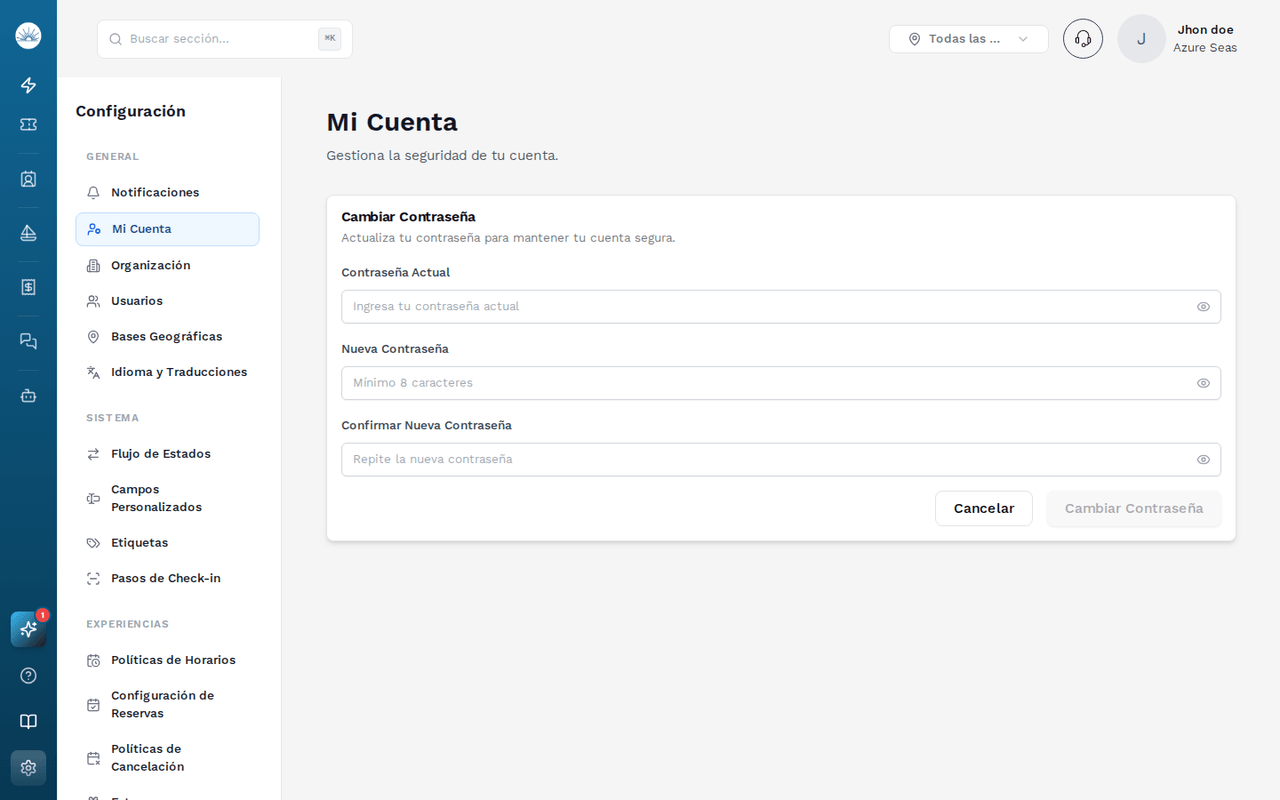
Task: Focus the Buscar sección search box
Action: click(x=225, y=39)
